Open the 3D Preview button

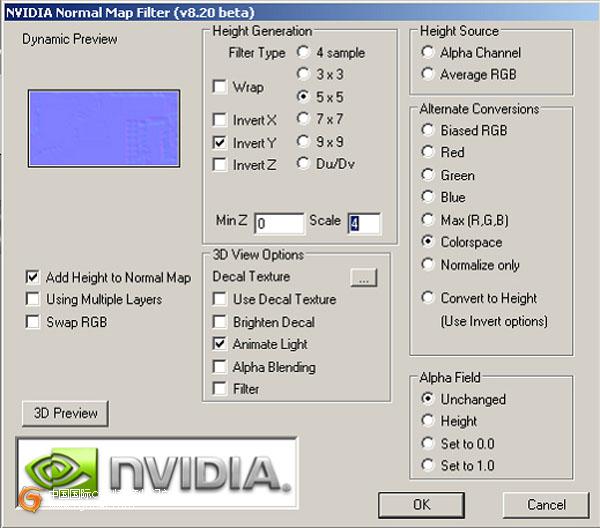pos(65,413)
